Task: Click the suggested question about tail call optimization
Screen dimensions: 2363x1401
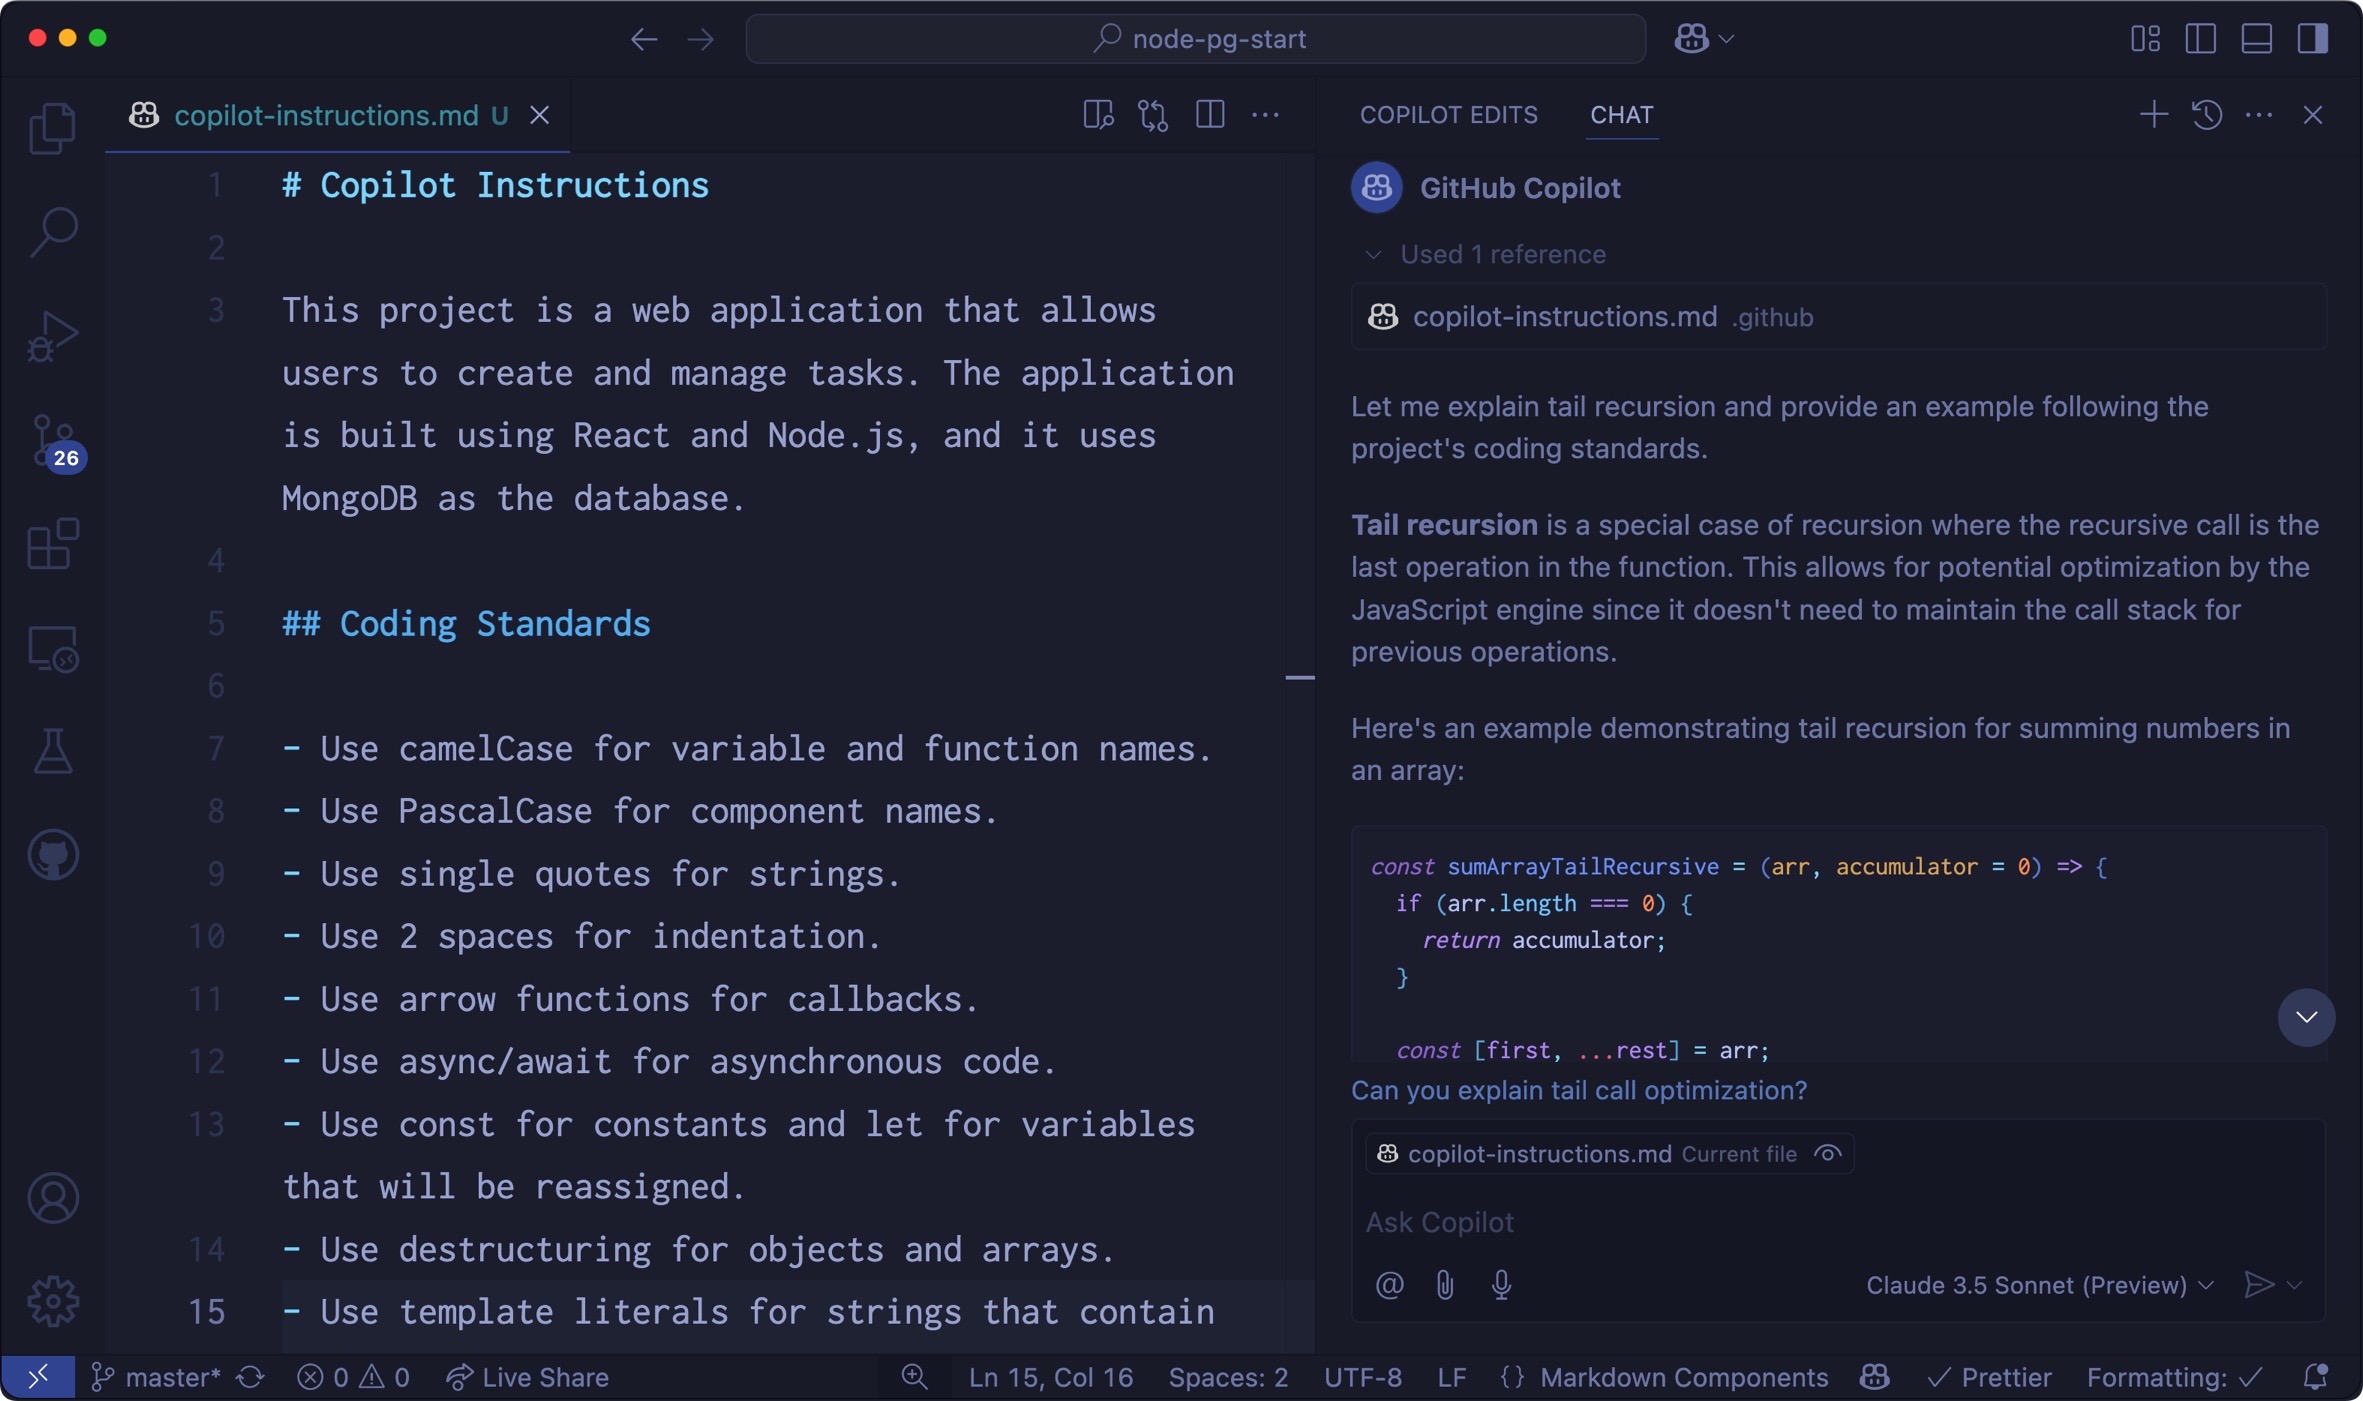Action: pos(1578,1090)
